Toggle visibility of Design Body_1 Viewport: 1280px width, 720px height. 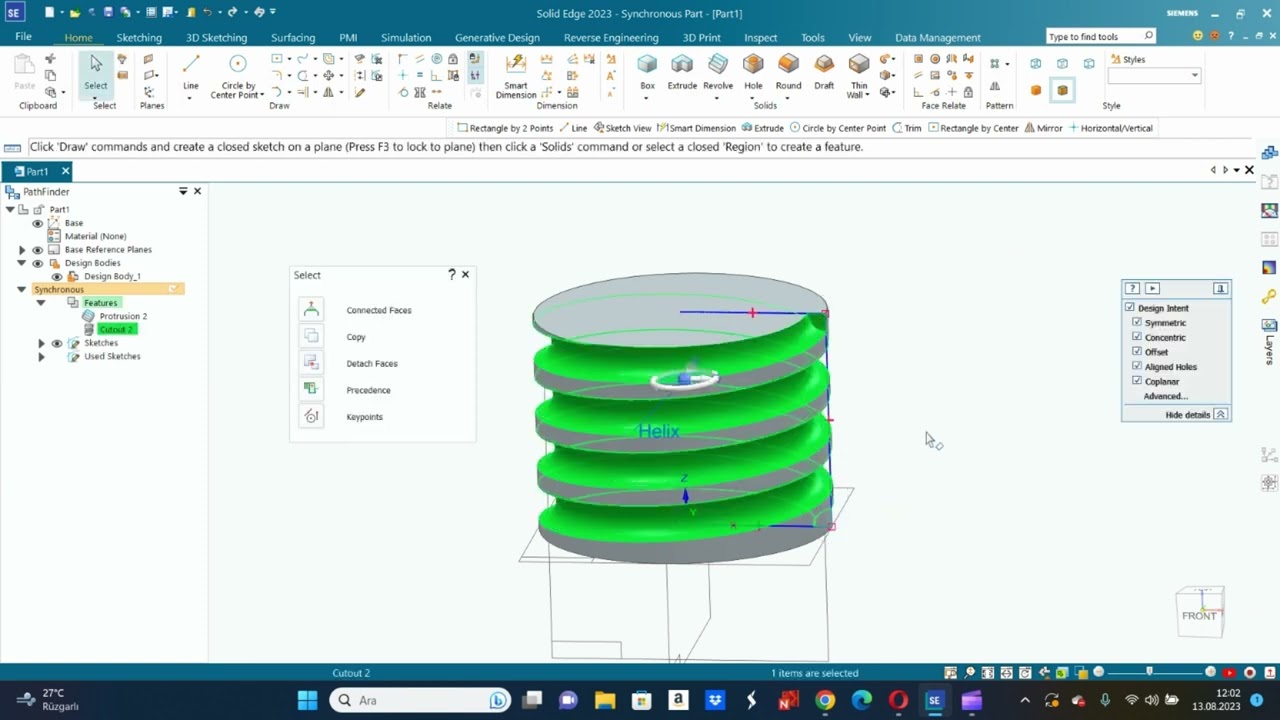click(x=57, y=277)
